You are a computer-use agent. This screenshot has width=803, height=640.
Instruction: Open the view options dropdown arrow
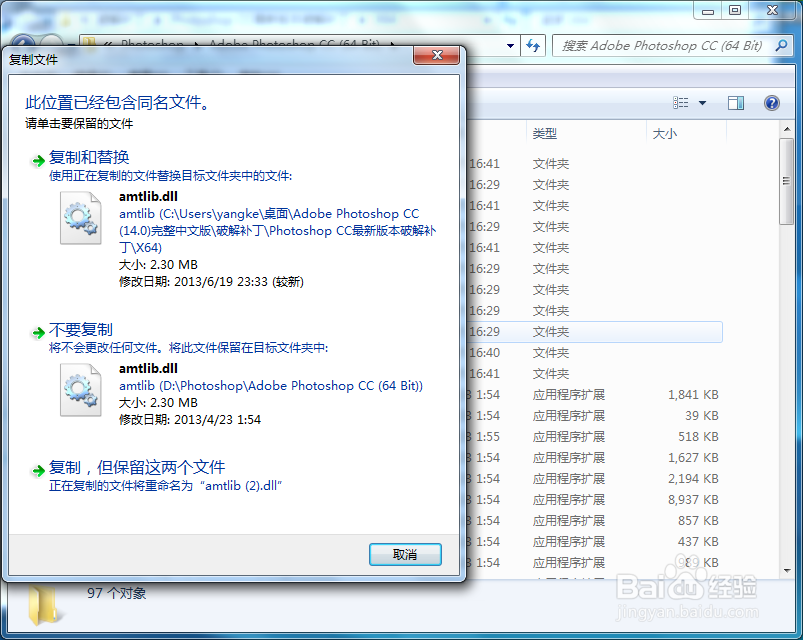(x=702, y=102)
